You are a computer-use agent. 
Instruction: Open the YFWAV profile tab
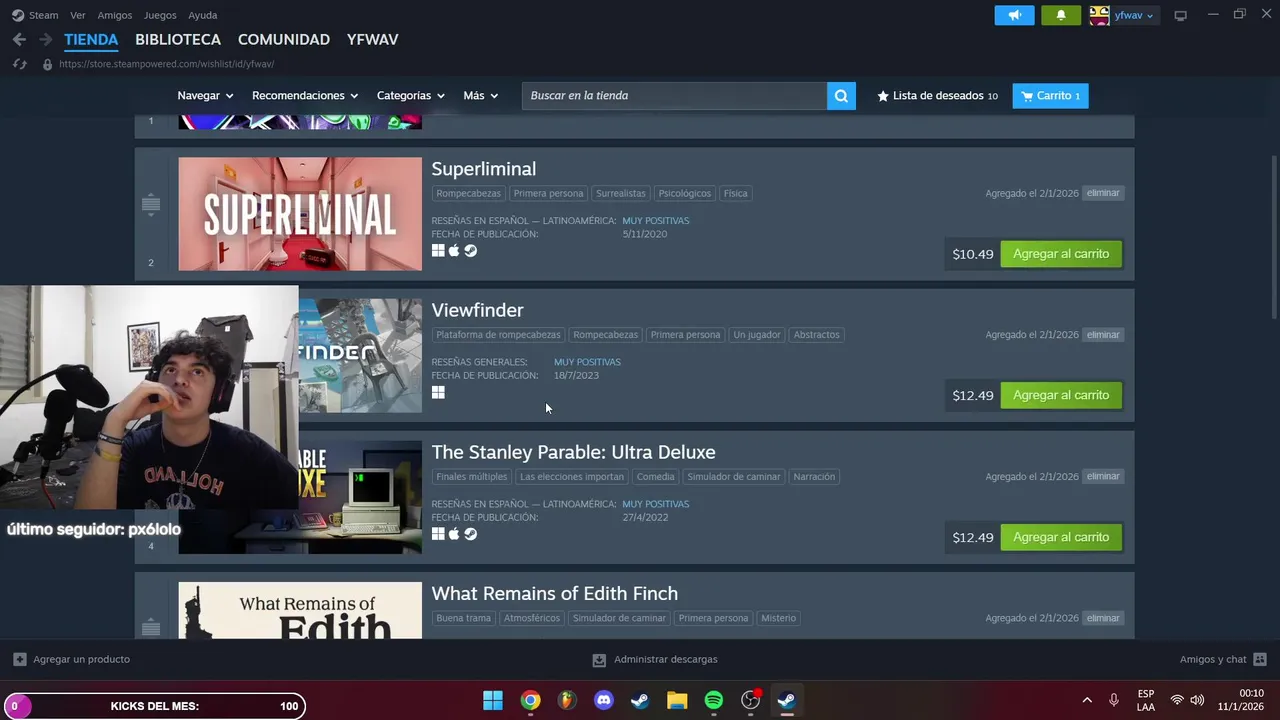(373, 40)
